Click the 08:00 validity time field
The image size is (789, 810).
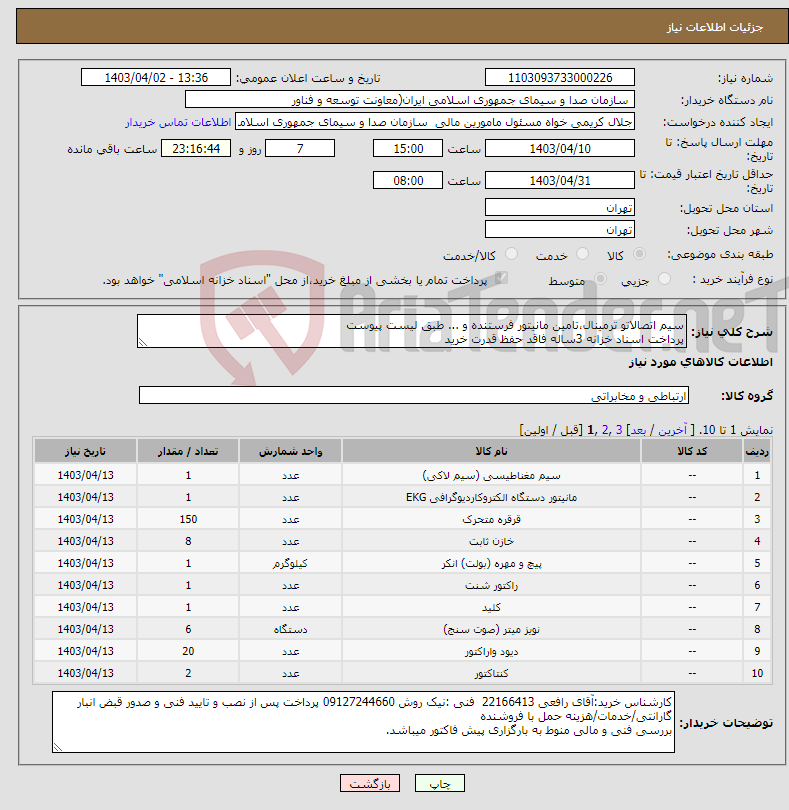coord(408,181)
